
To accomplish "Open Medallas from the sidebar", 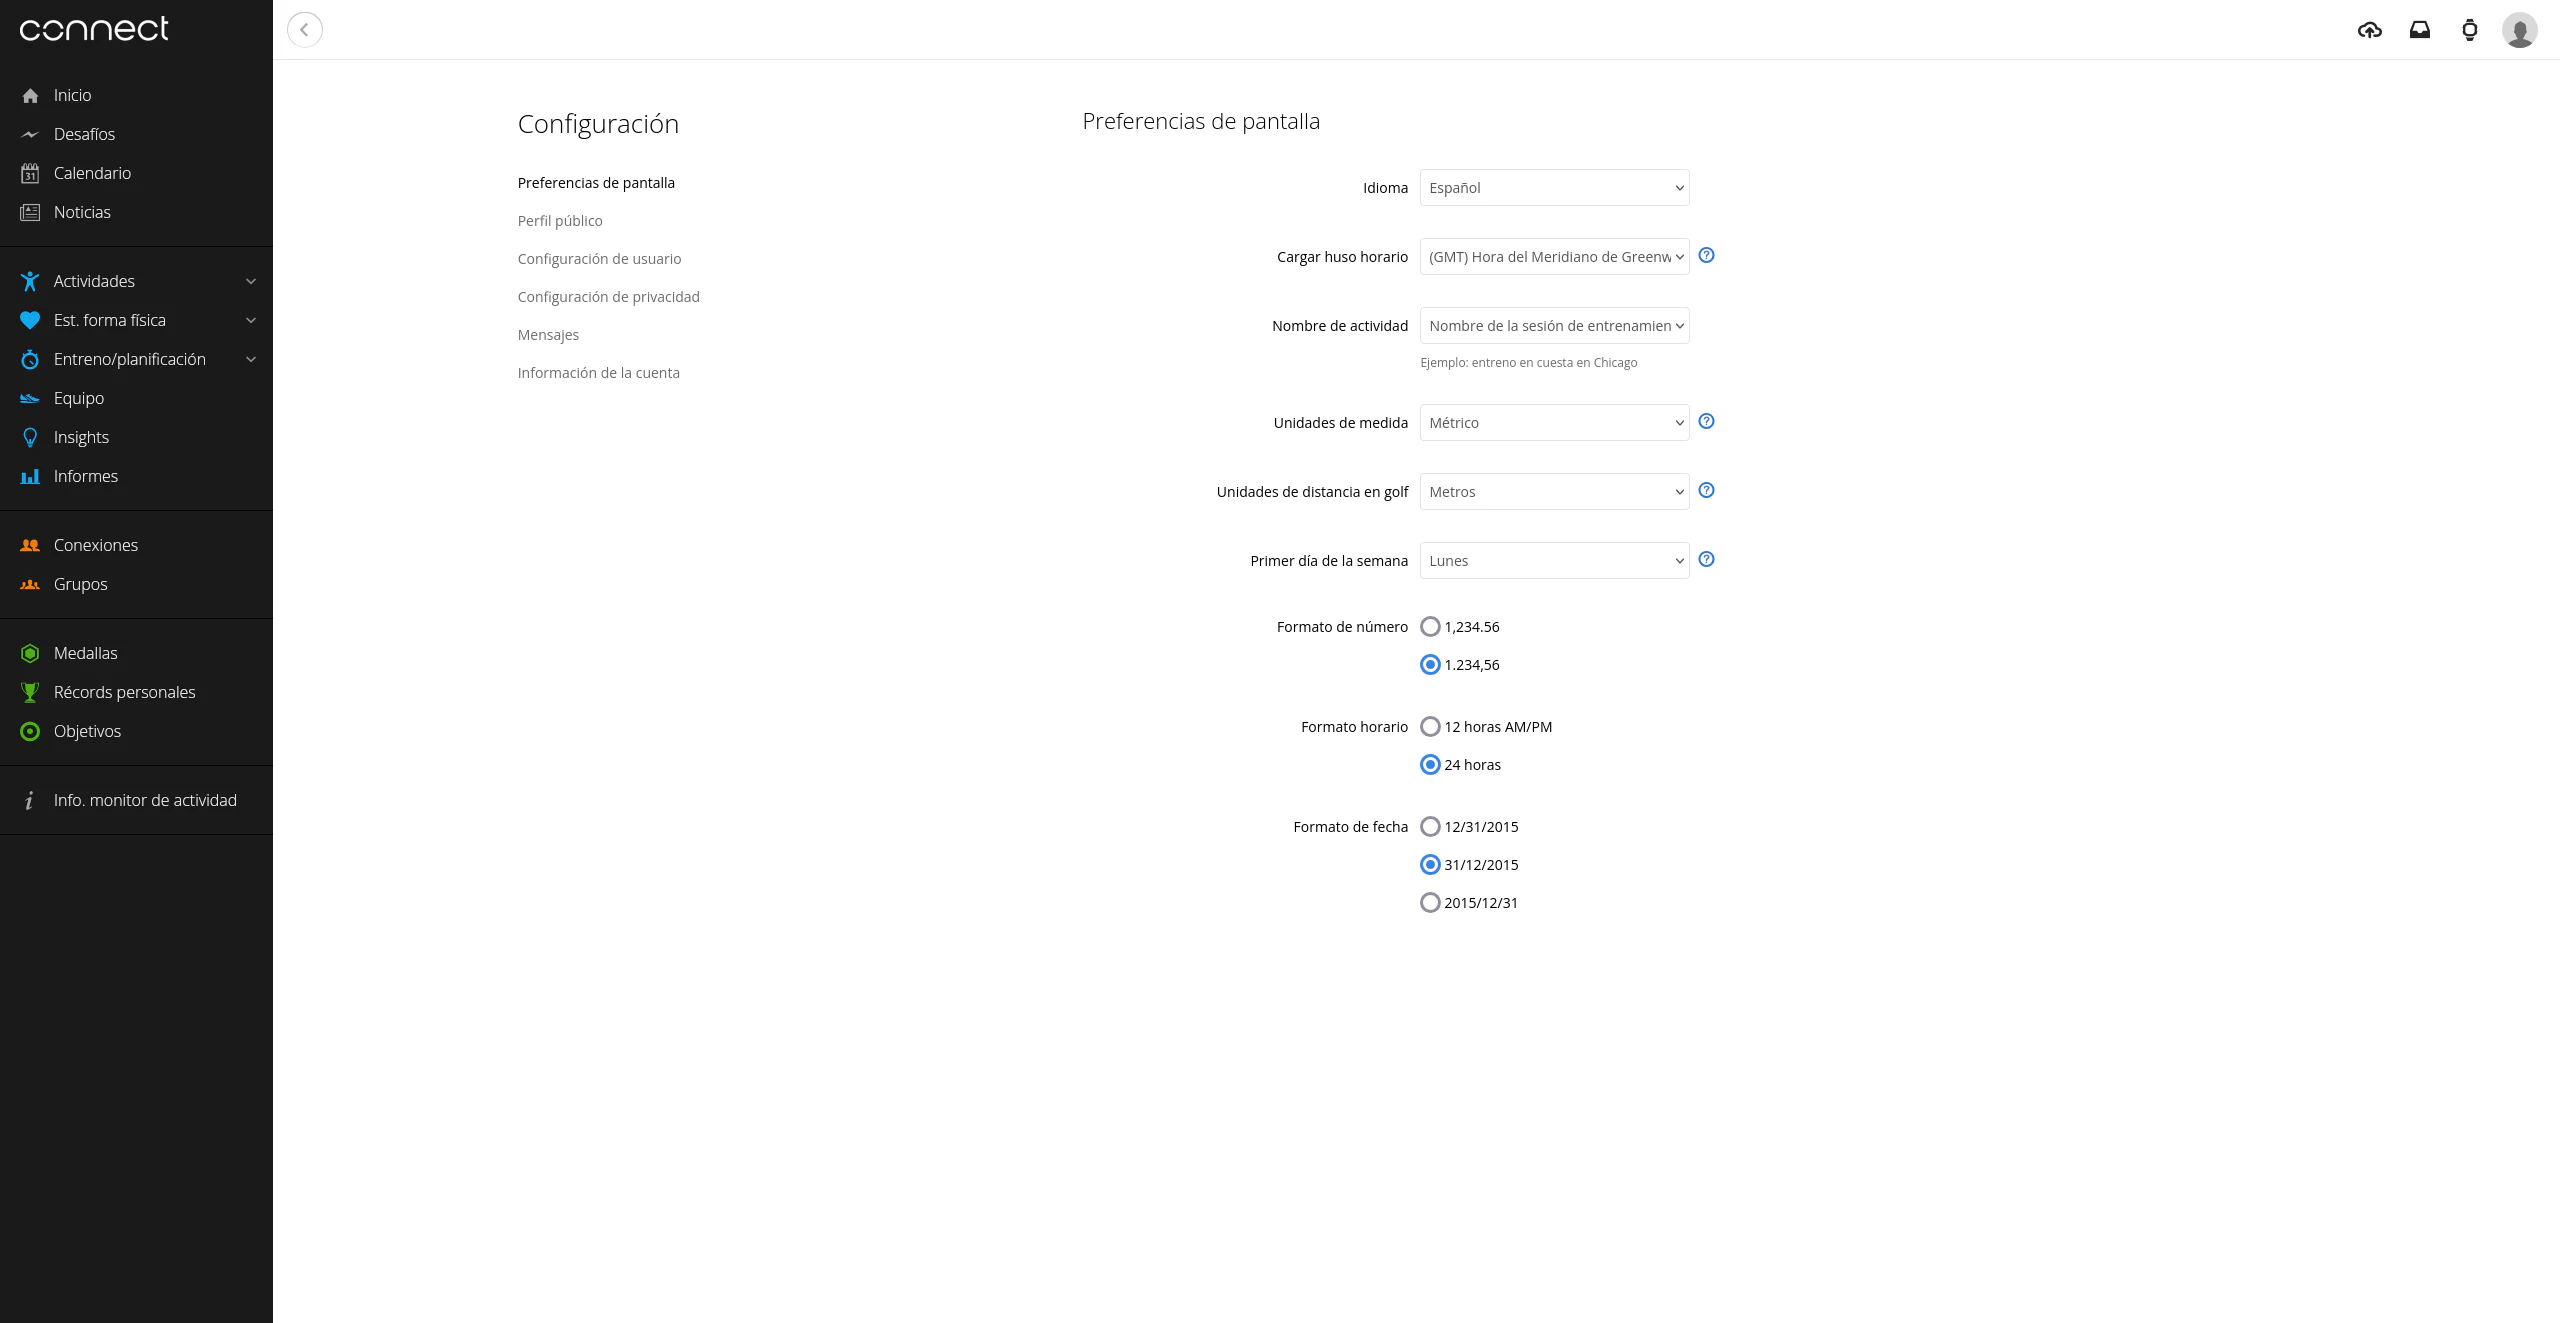I will [x=85, y=653].
